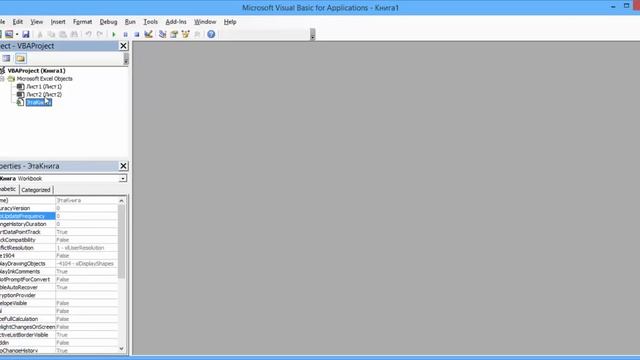640x360 pixels.
Task: Open Object Browser toolbar icon
Action: coord(186,34)
